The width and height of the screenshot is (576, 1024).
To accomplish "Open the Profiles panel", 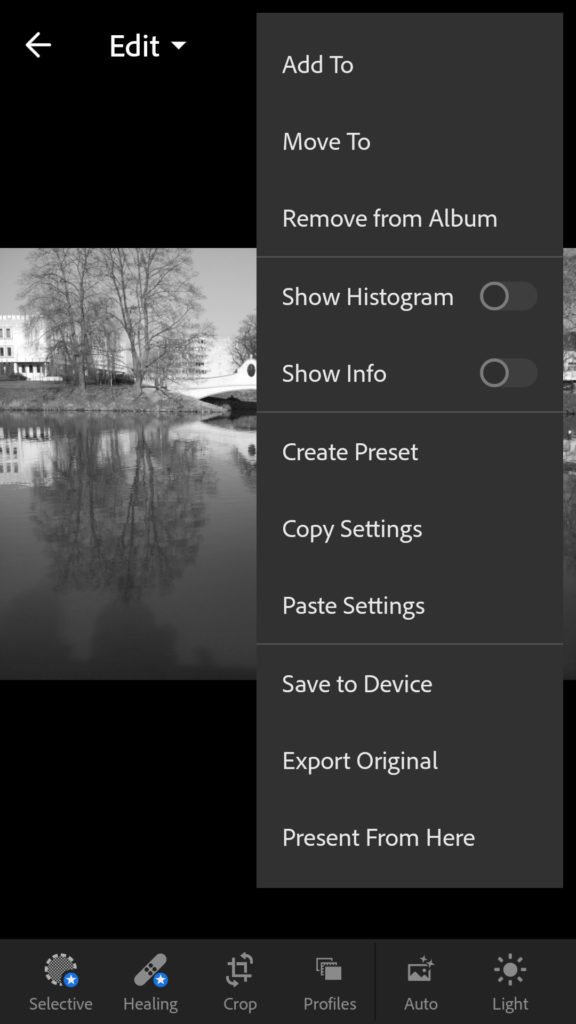I will (x=330, y=982).
